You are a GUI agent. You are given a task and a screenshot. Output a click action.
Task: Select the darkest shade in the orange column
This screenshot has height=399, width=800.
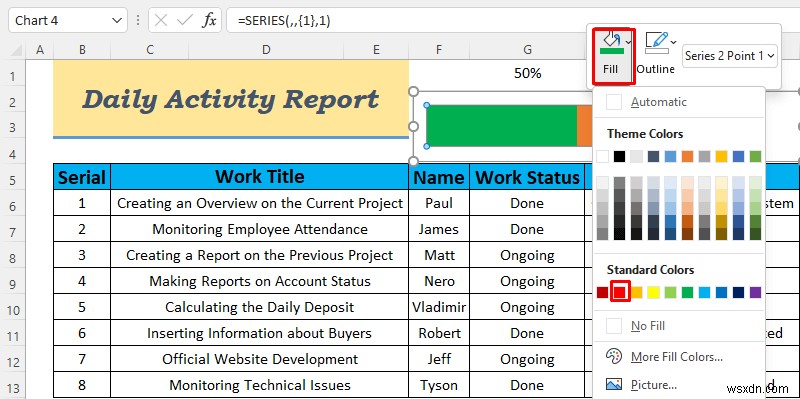tap(687, 234)
